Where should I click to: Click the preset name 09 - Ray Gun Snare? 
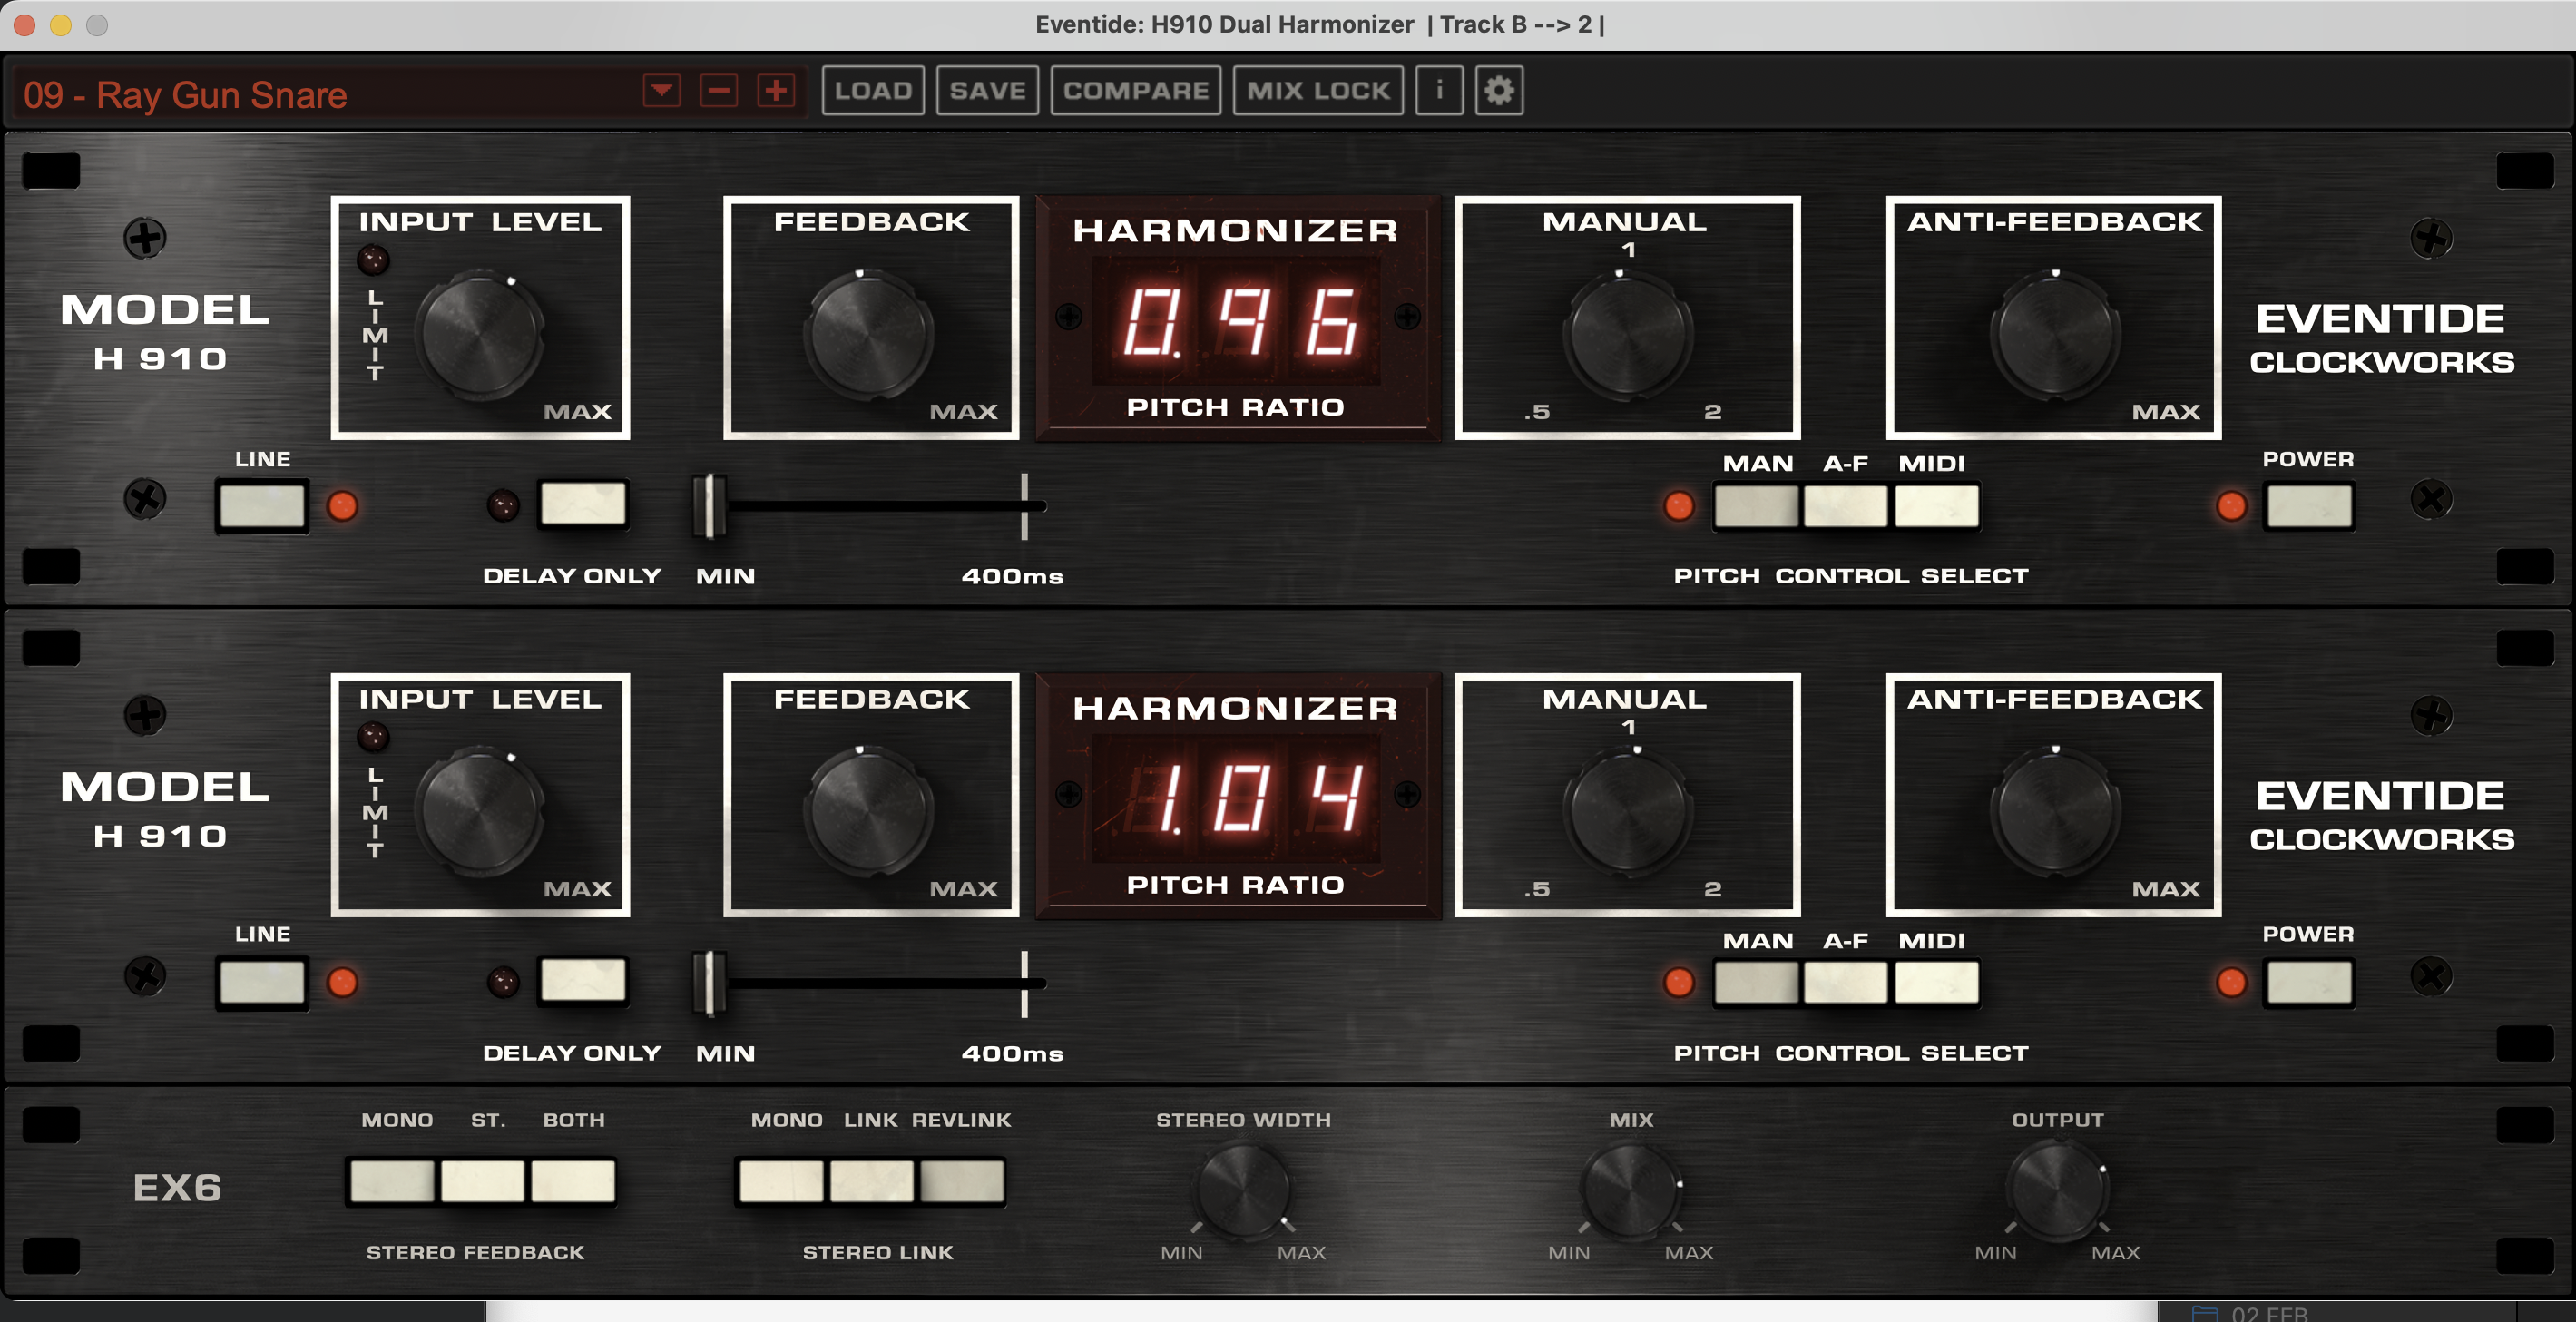click(x=186, y=95)
